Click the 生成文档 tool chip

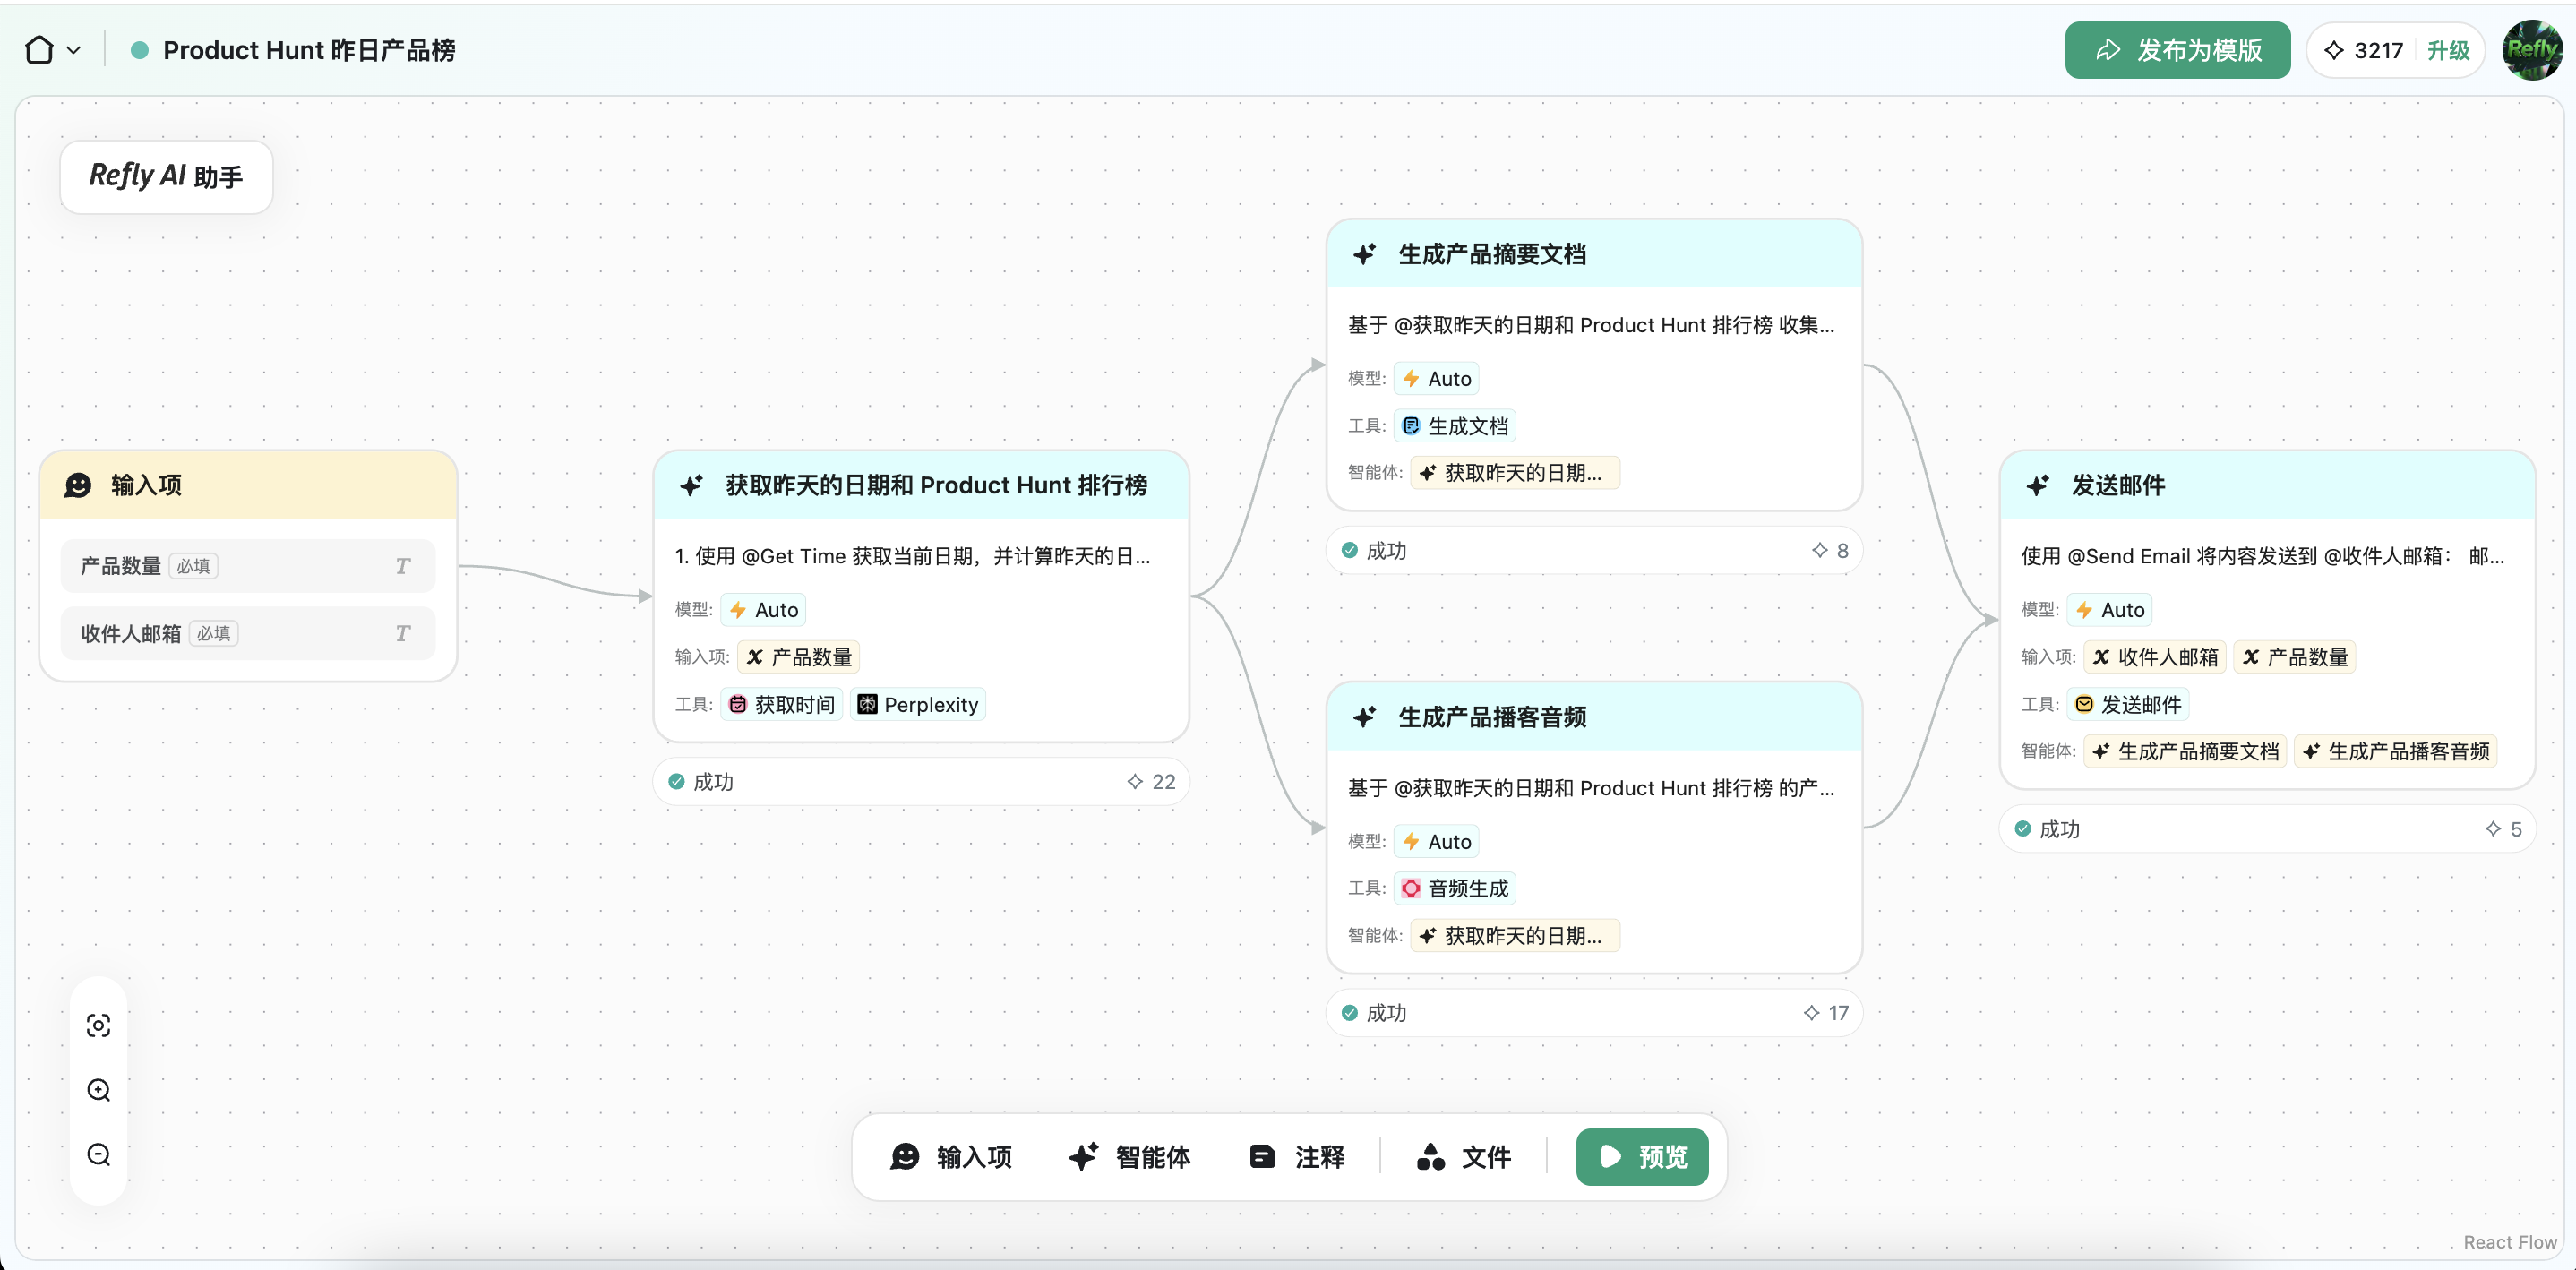coord(1455,426)
